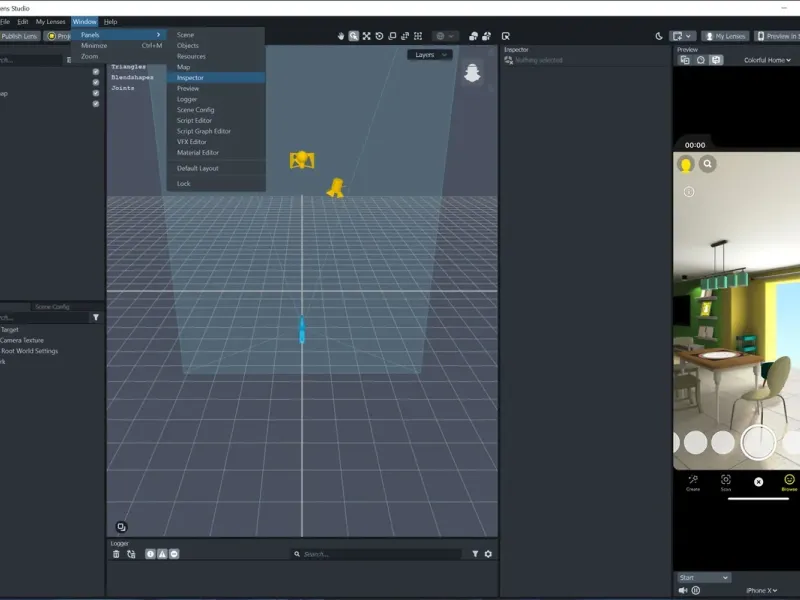Click the Logger filter funnel icon
The height and width of the screenshot is (600, 800).
pyautogui.click(x=475, y=554)
